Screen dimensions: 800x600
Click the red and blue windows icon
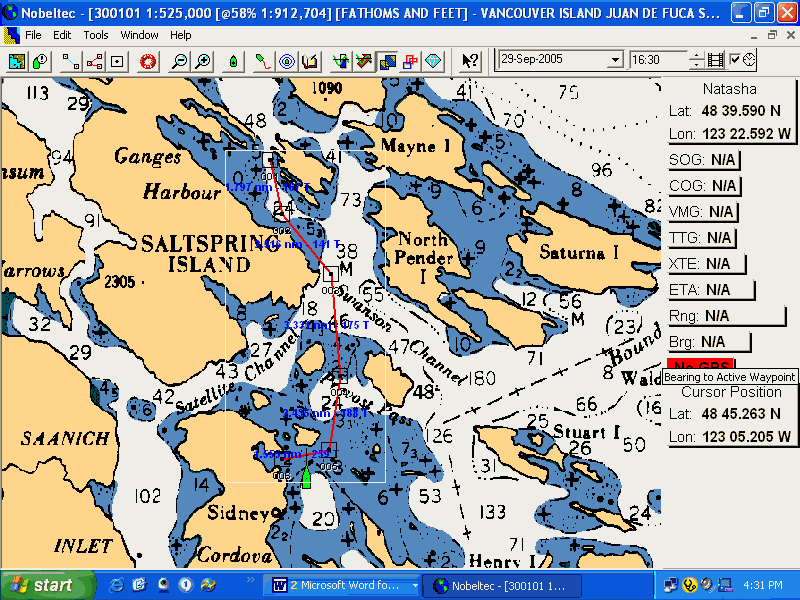point(411,61)
